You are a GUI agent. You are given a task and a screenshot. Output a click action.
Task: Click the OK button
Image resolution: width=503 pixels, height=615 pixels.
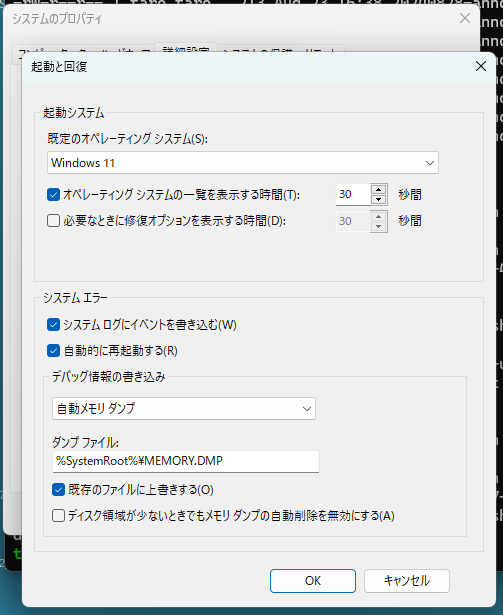313,581
